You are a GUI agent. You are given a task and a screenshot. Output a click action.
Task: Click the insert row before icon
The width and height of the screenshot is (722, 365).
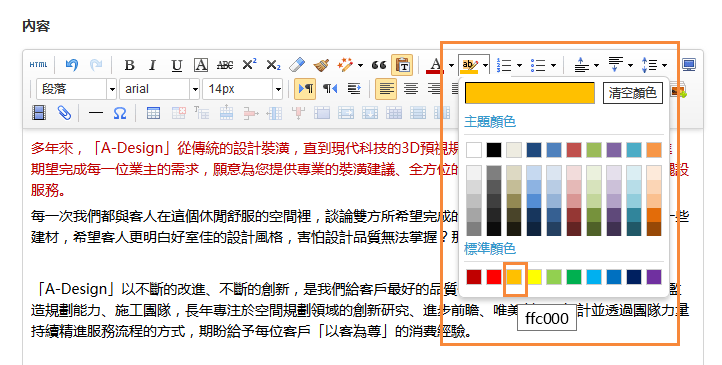pos(226,113)
